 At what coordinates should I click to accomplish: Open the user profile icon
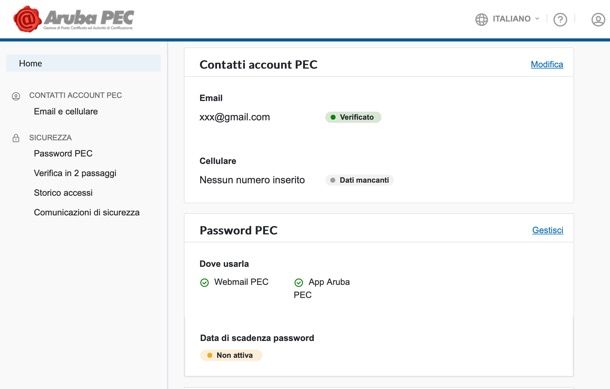[x=598, y=19]
